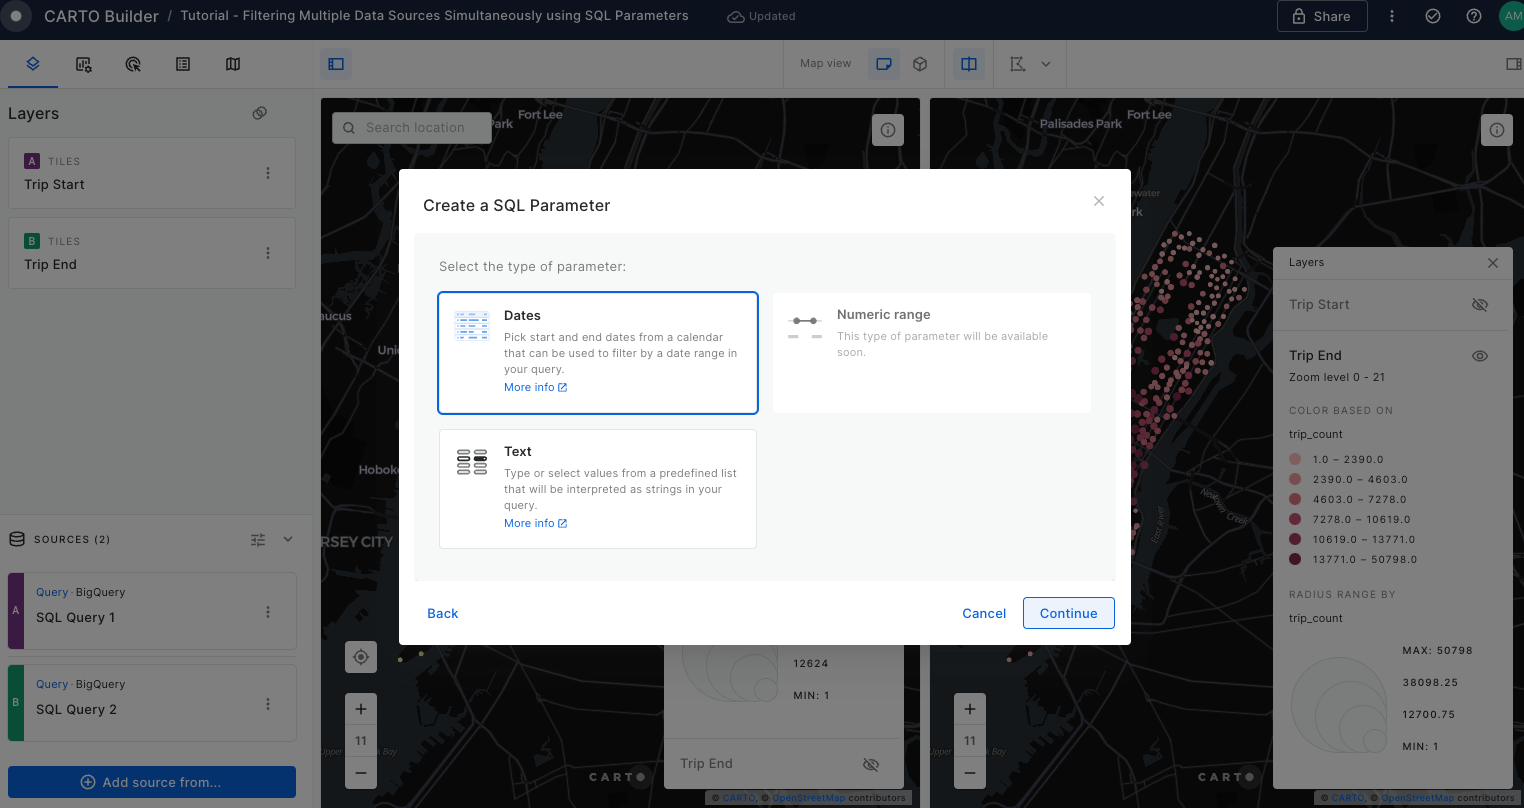Open the Layers tab icon
The image size is (1524, 808).
[33, 64]
